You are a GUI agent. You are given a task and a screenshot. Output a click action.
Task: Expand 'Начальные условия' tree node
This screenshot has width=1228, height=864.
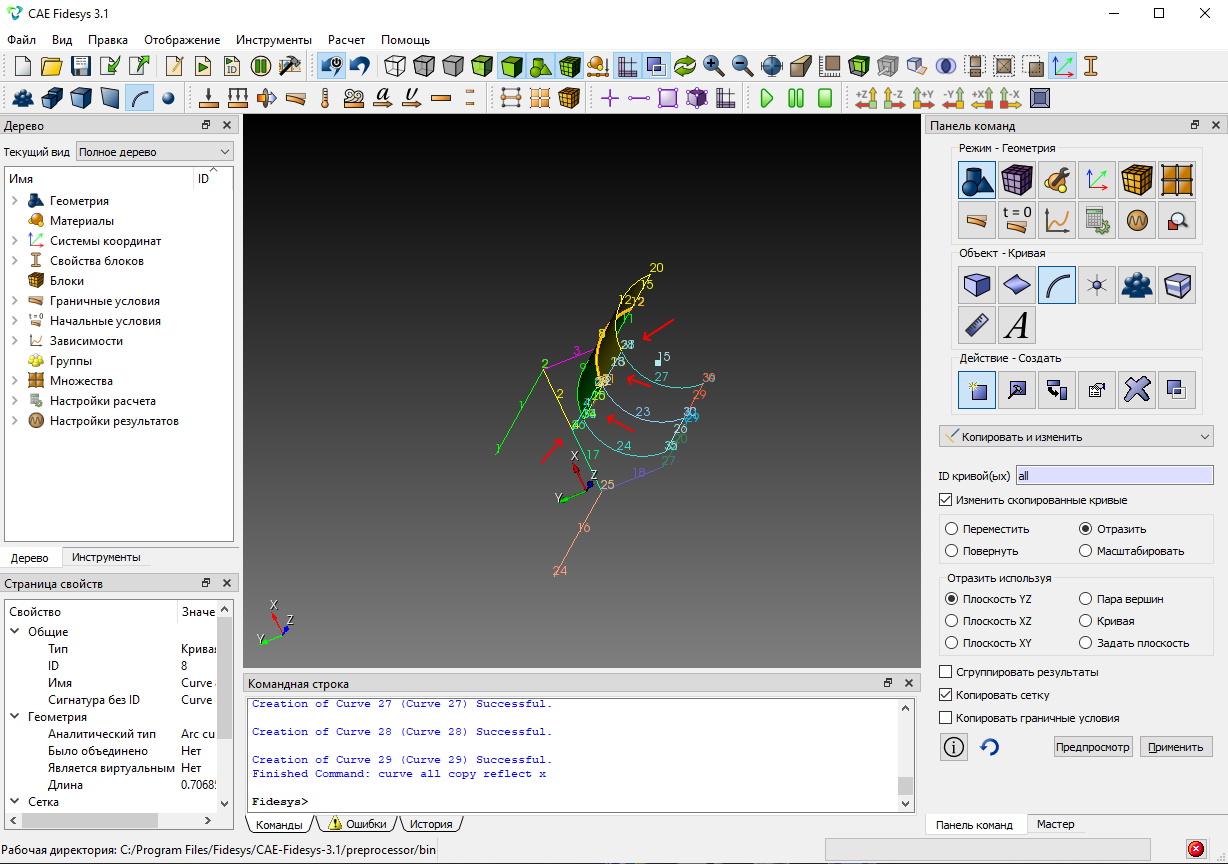coord(15,321)
